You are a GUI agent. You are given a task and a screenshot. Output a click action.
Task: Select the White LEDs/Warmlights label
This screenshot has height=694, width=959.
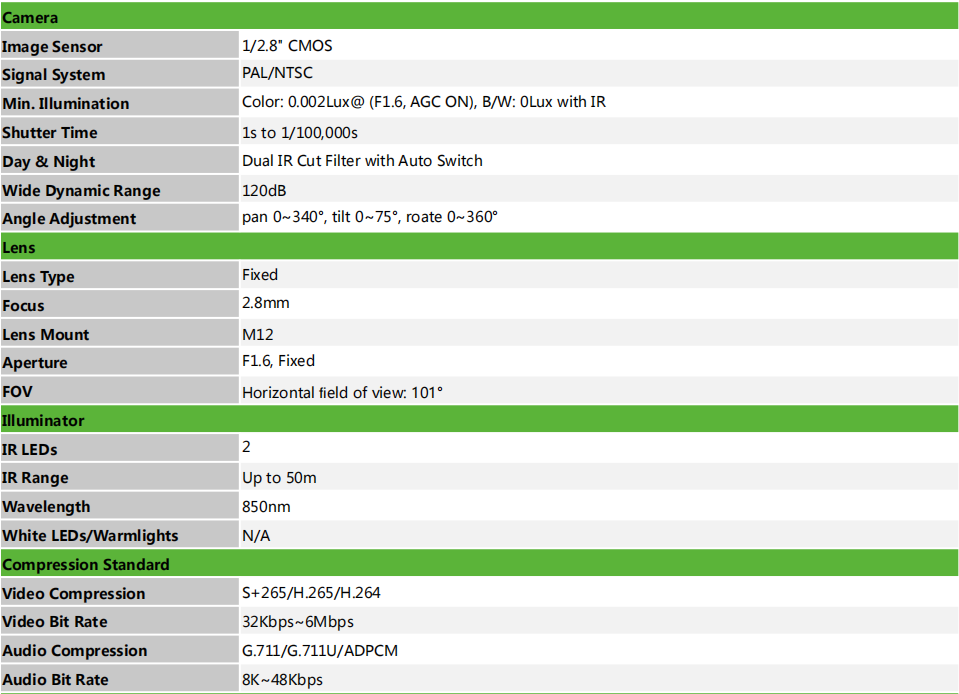(91, 536)
